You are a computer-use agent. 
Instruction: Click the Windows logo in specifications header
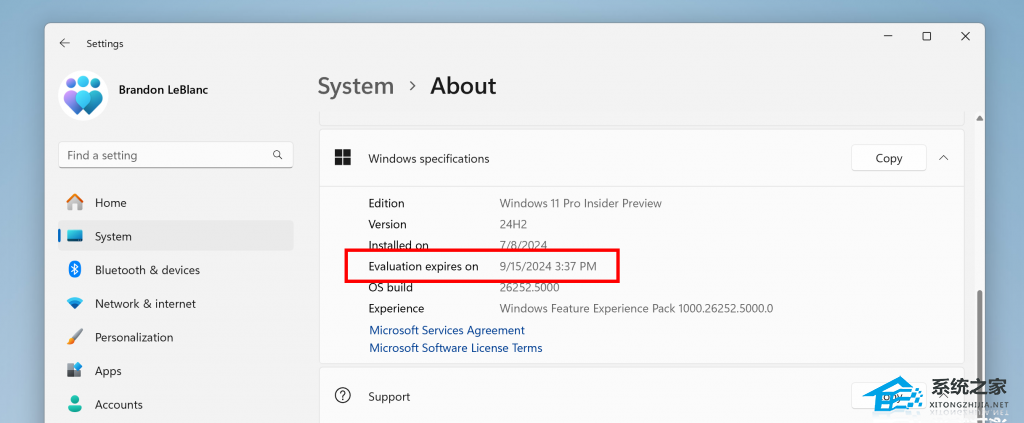pos(343,158)
